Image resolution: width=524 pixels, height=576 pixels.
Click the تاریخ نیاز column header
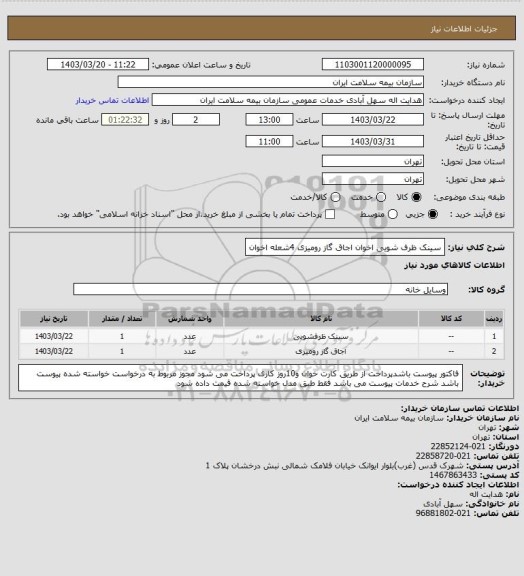click(54, 318)
